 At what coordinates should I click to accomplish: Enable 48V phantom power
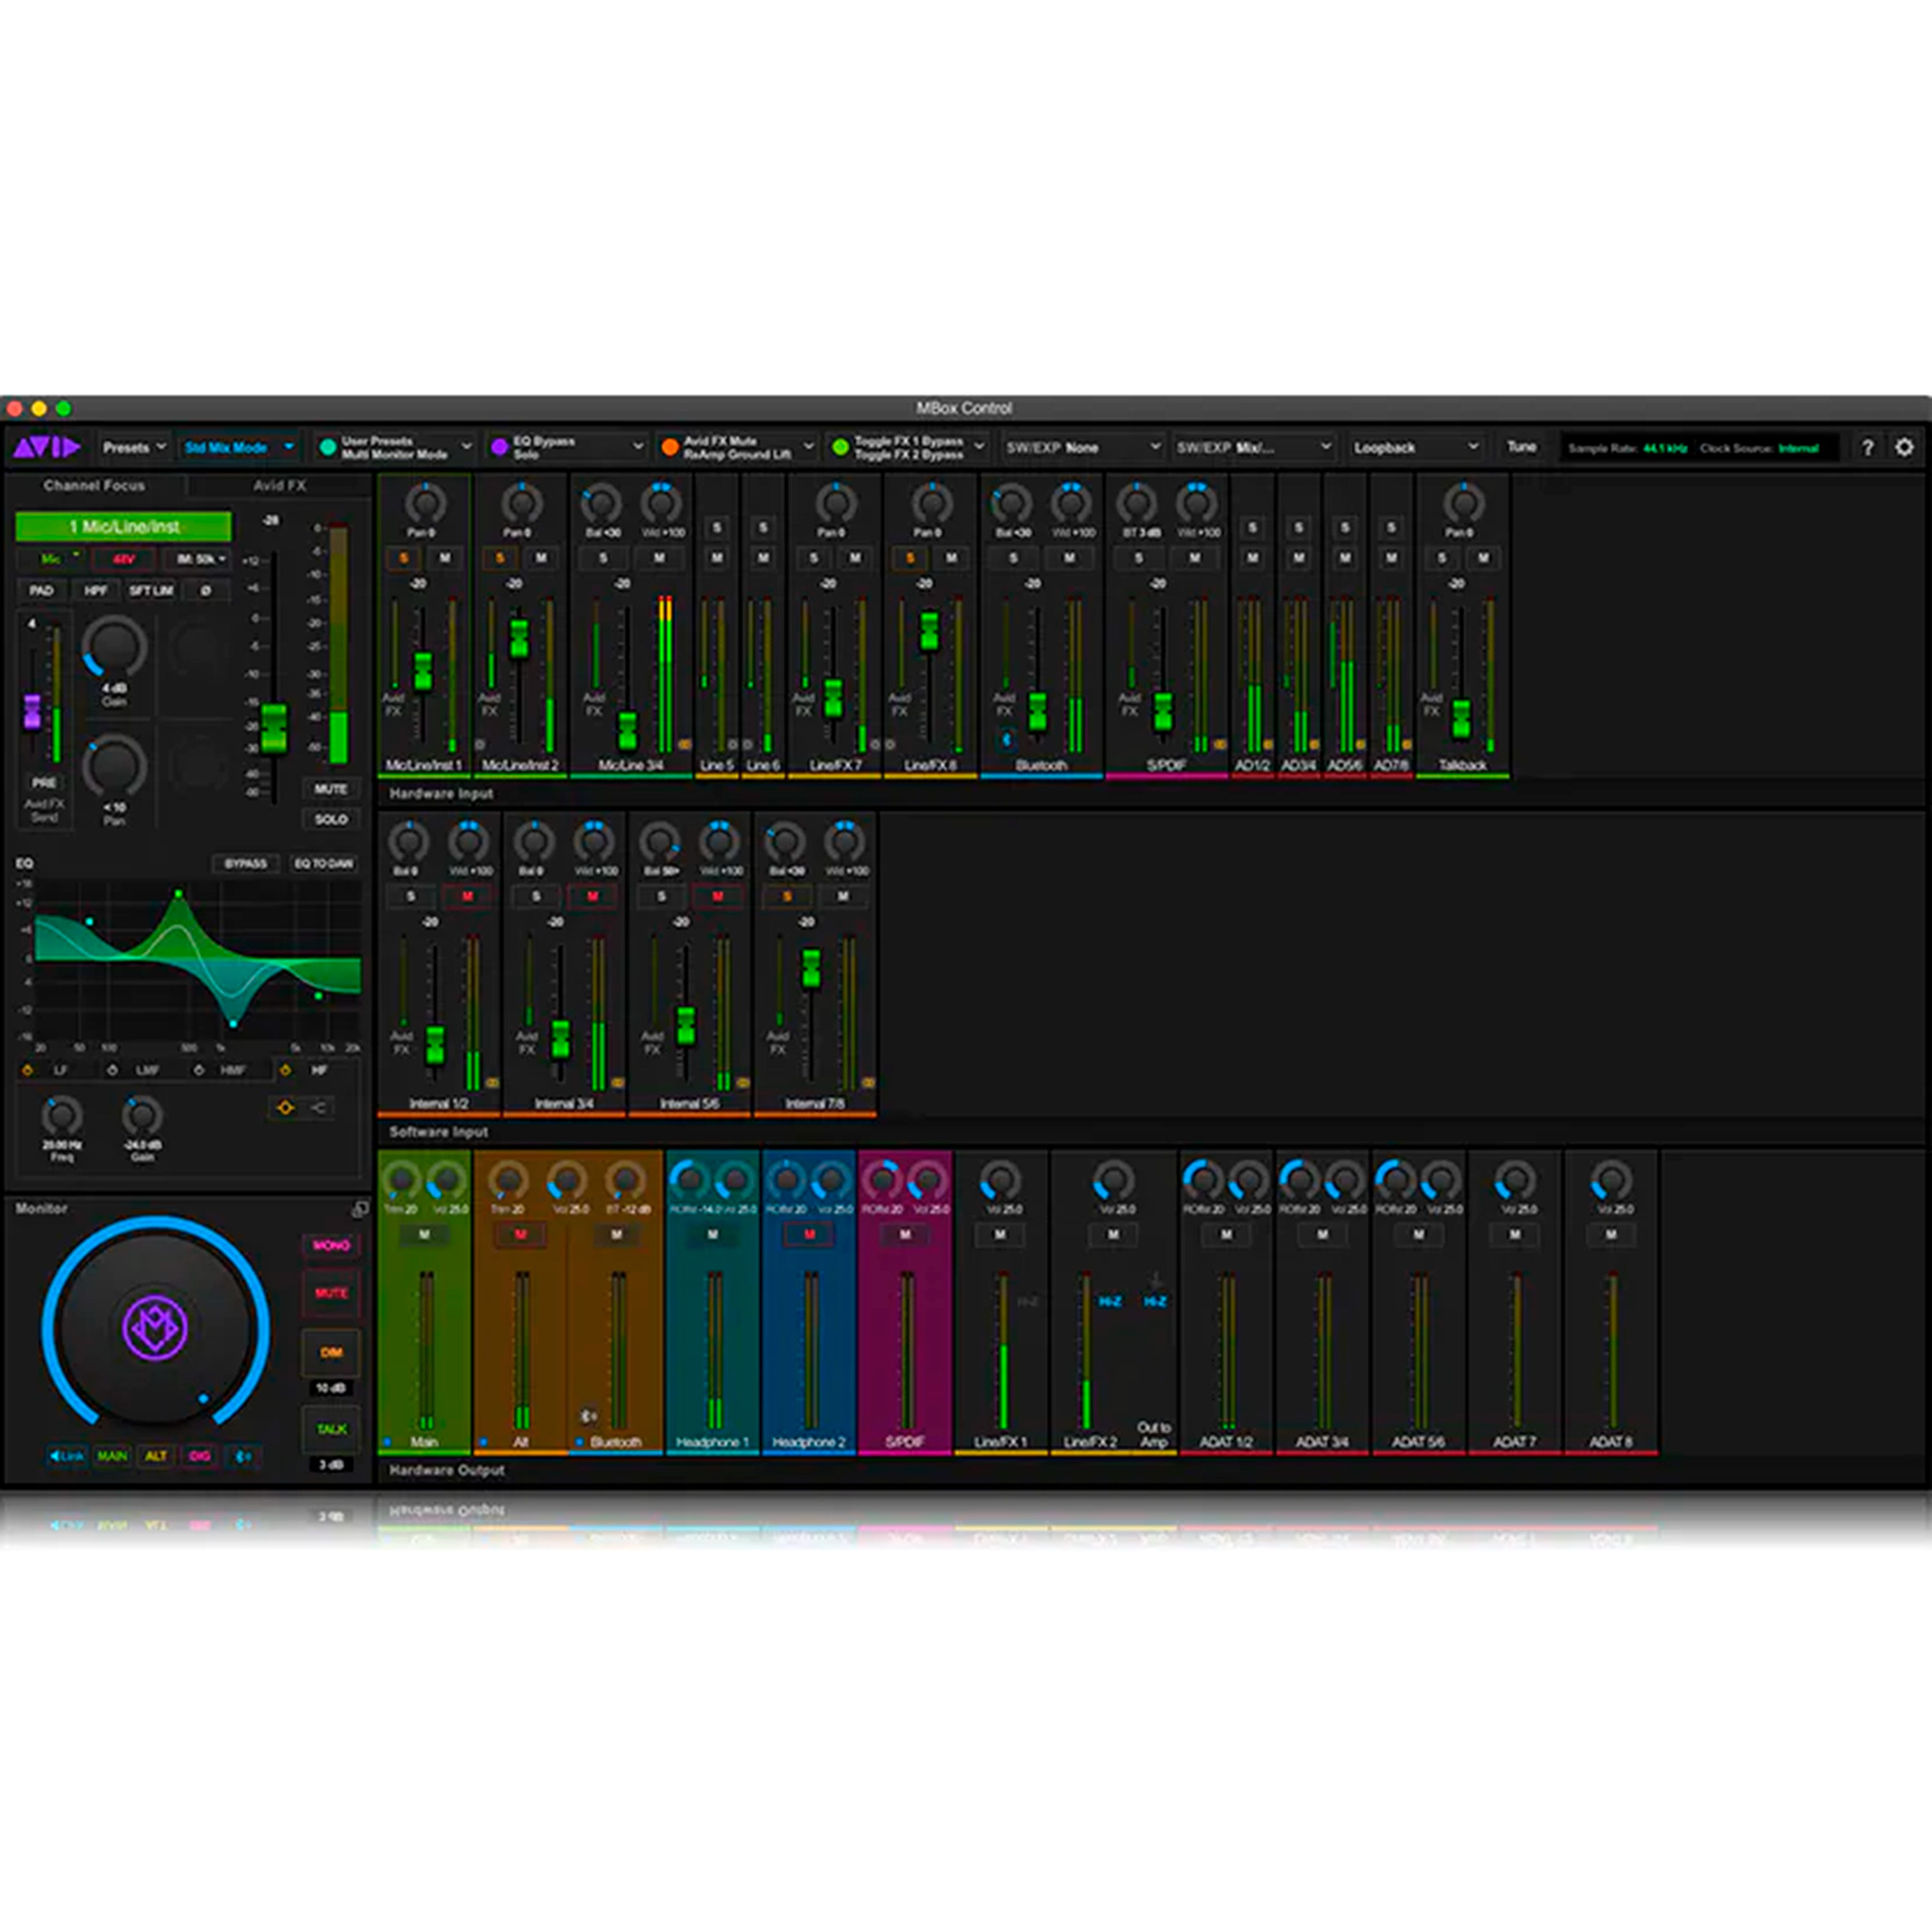tap(124, 559)
